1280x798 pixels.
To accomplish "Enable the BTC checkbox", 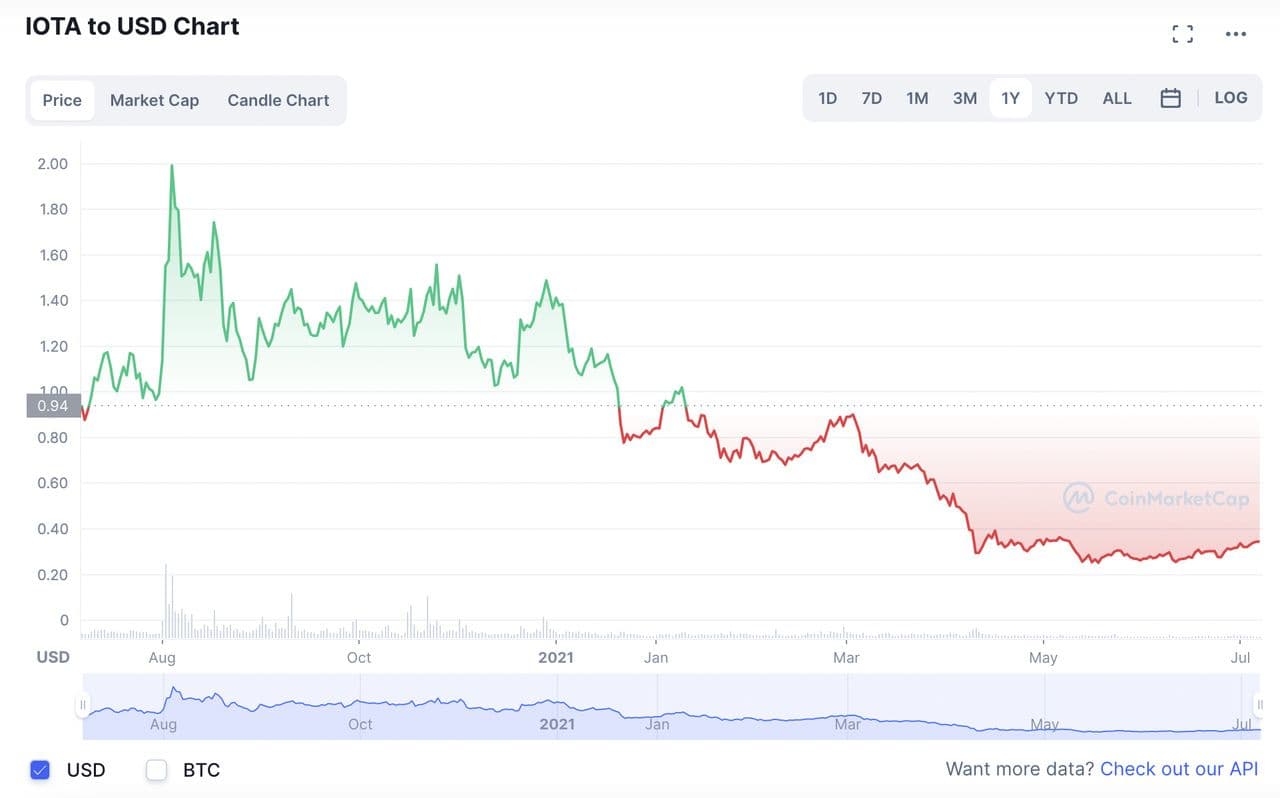I will 156,770.
